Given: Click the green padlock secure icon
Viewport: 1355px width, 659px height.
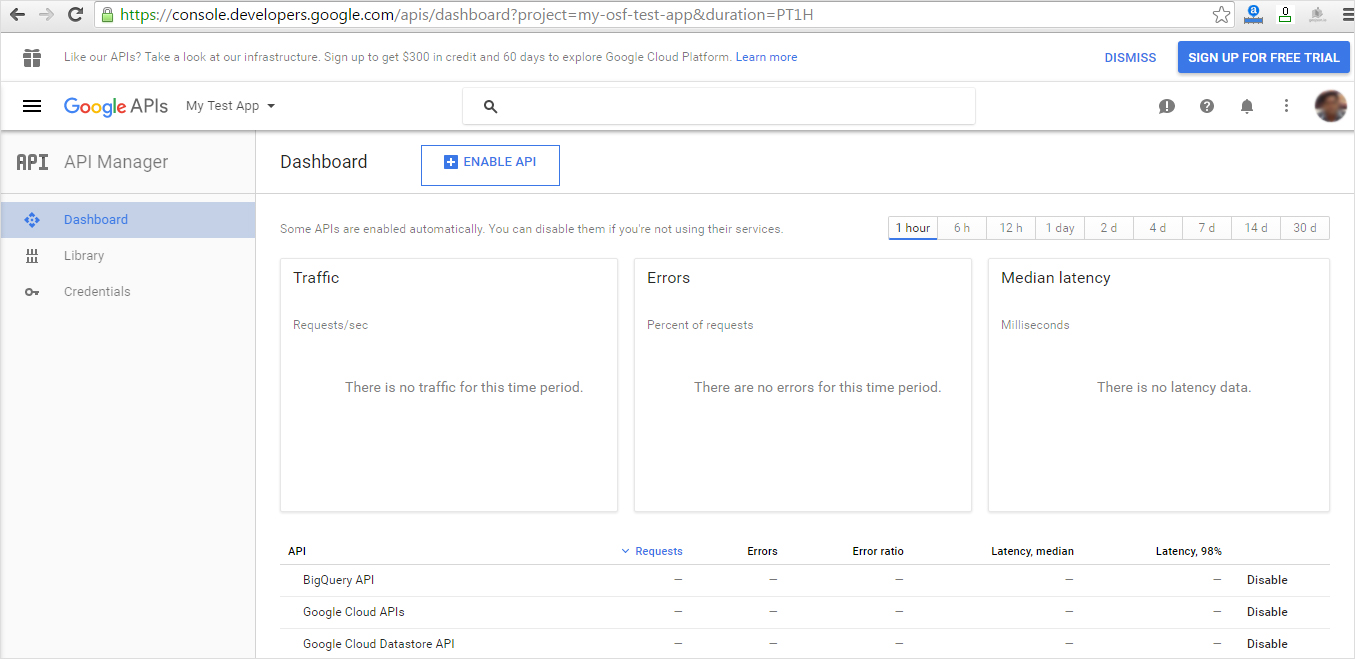Looking at the screenshot, I should pos(108,15).
